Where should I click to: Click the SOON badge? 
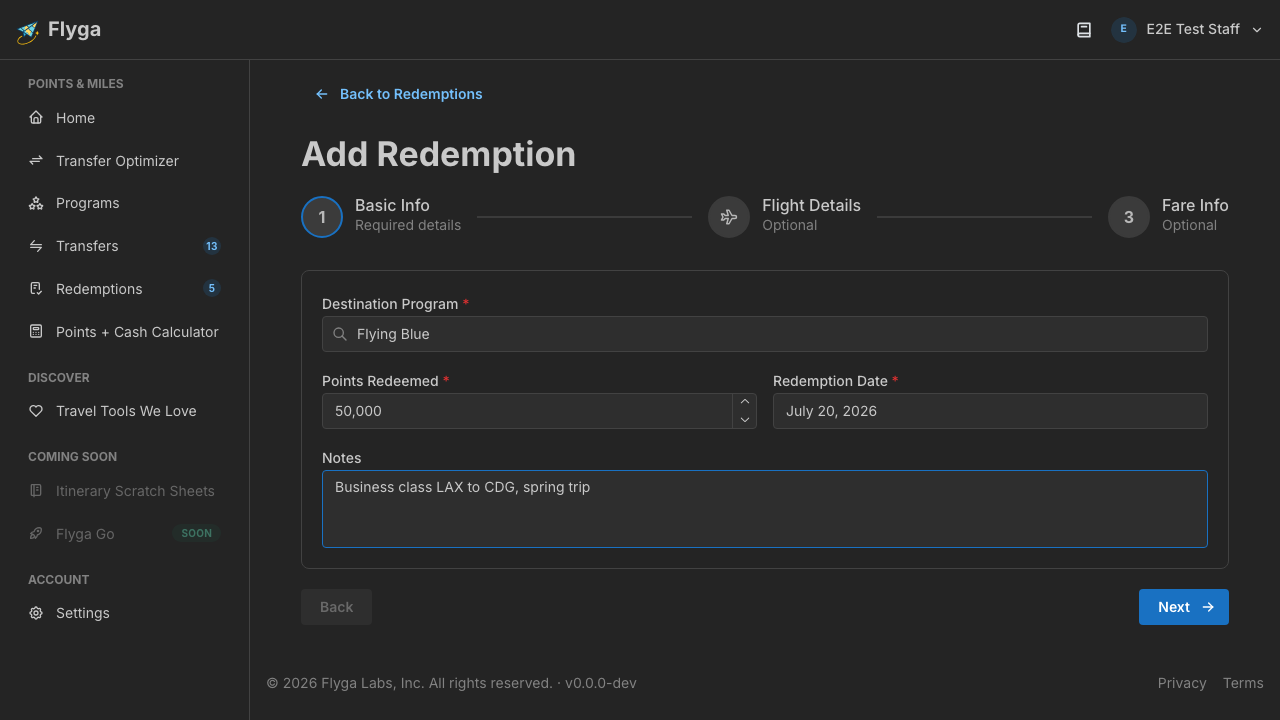(x=196, y=534)
